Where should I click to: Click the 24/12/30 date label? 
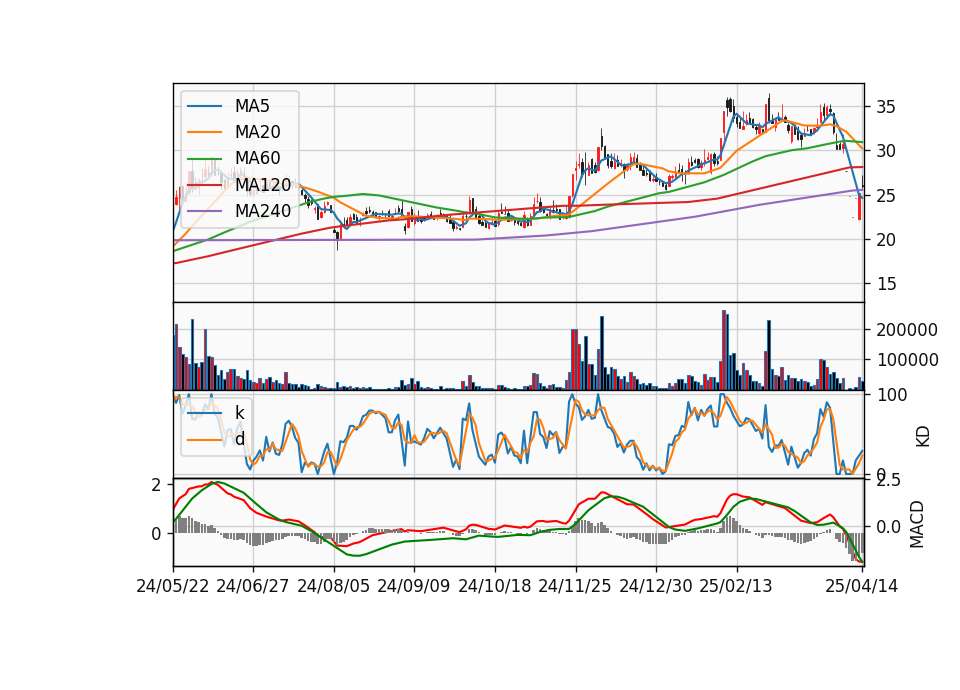656,586
